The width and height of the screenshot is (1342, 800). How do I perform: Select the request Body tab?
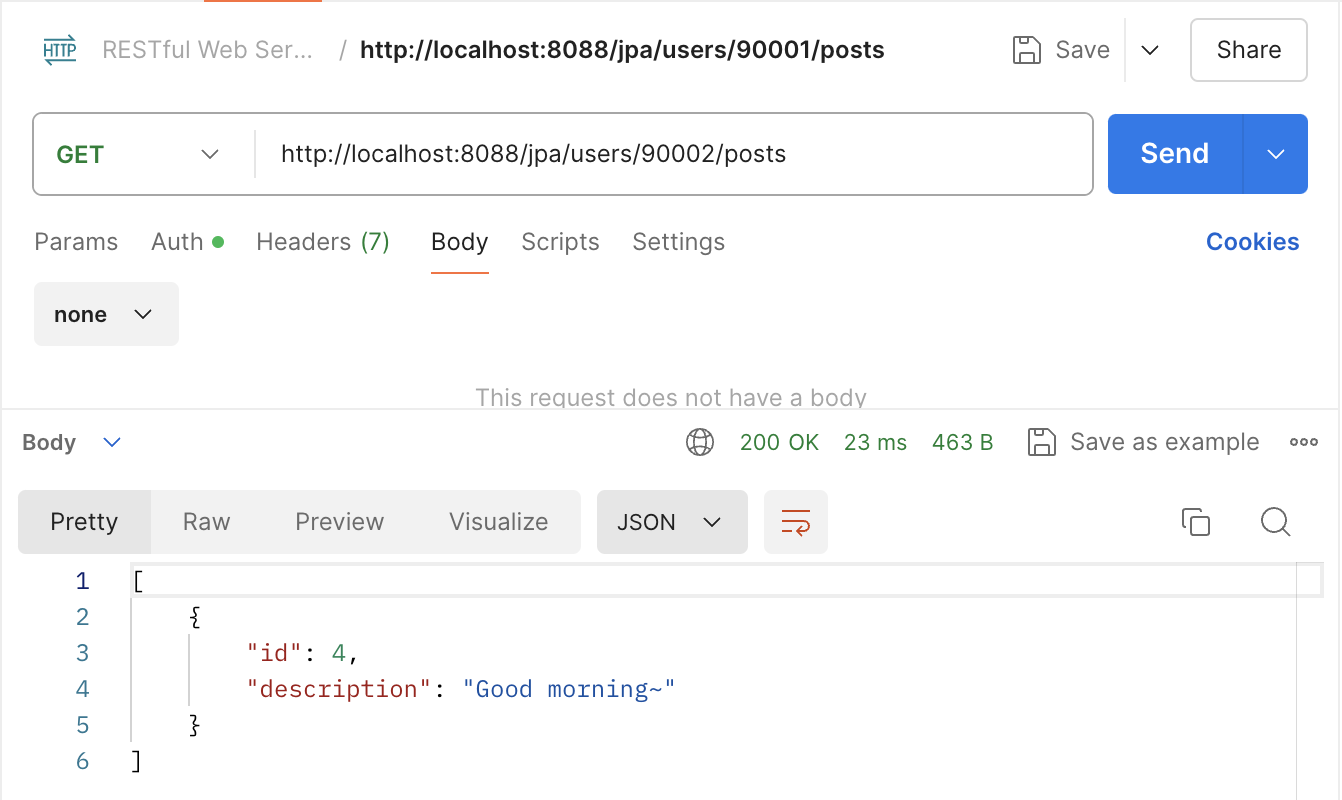pyautogui.click(x=460, y=242)
